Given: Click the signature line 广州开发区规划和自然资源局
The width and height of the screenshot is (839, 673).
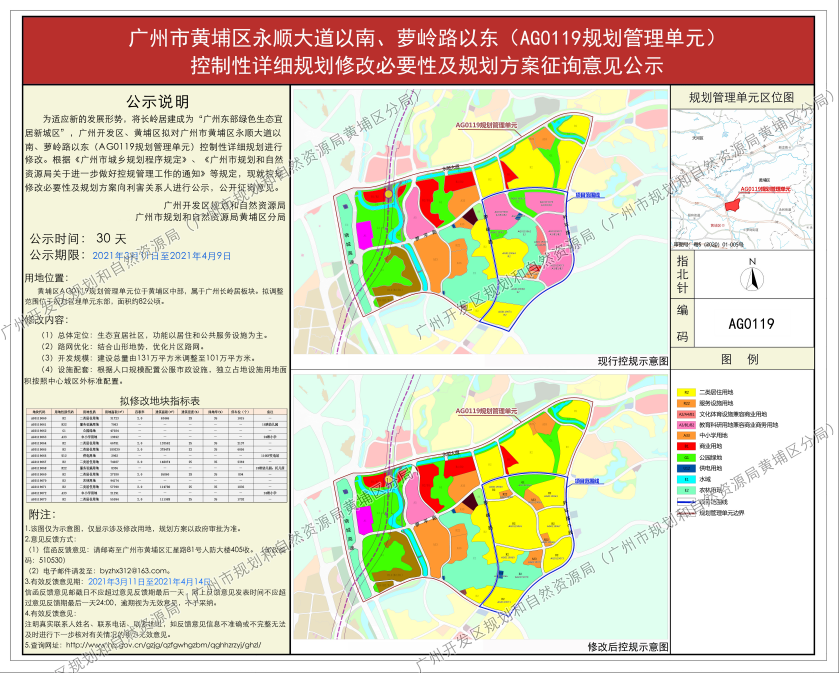Looking at the screenshot, I should [x=224, y=205].
